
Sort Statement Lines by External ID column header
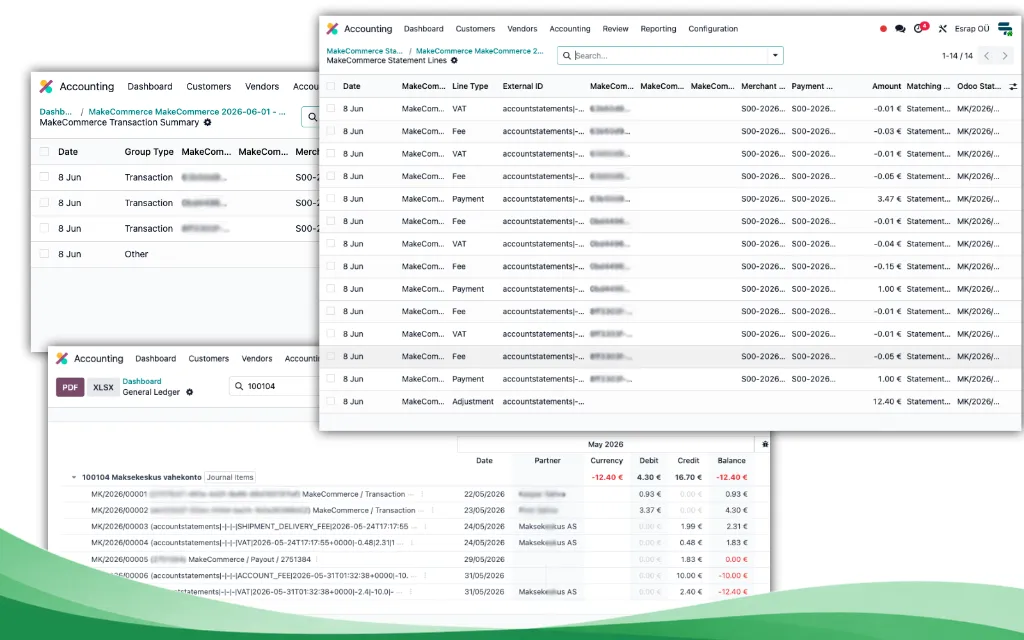point(522,86)
